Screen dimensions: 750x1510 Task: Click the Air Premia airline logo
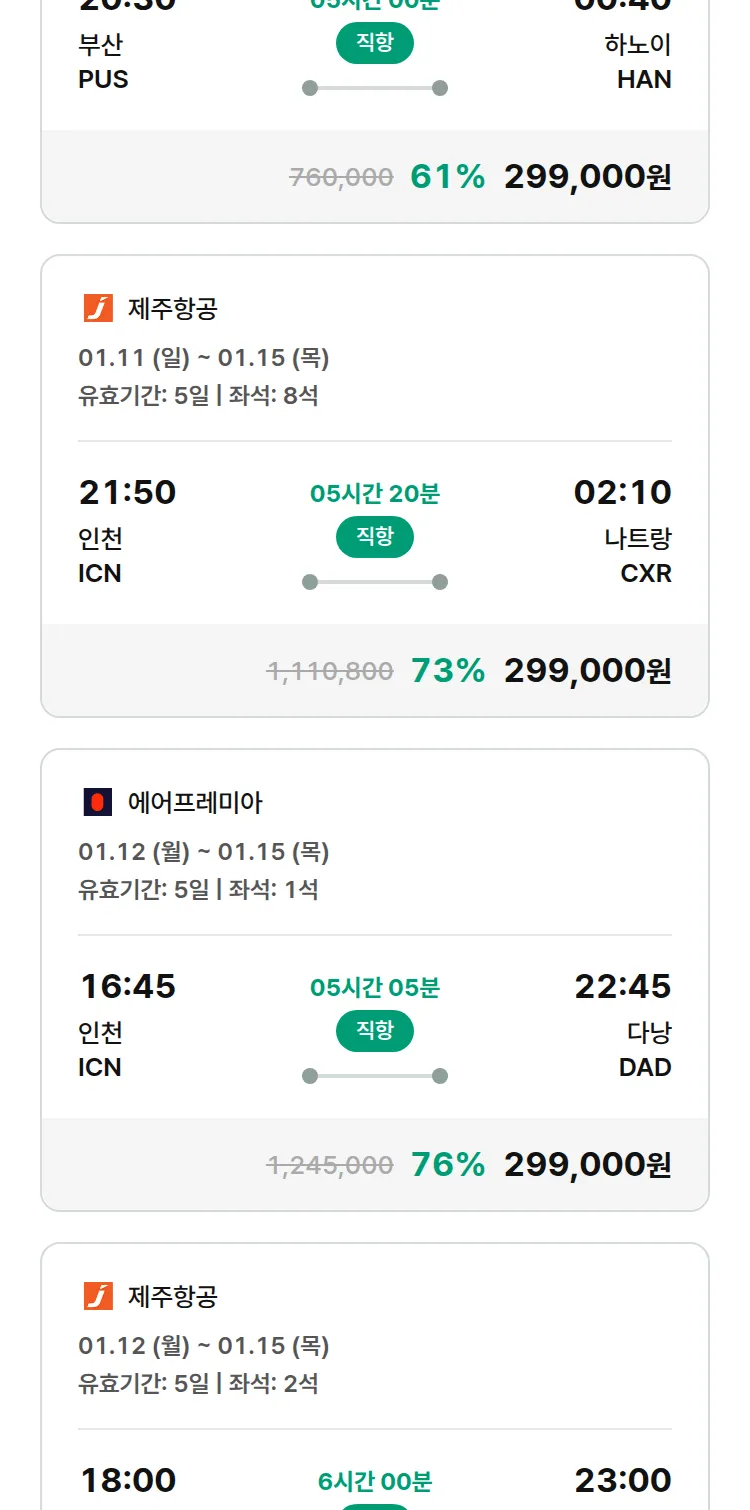coord(98,802)
